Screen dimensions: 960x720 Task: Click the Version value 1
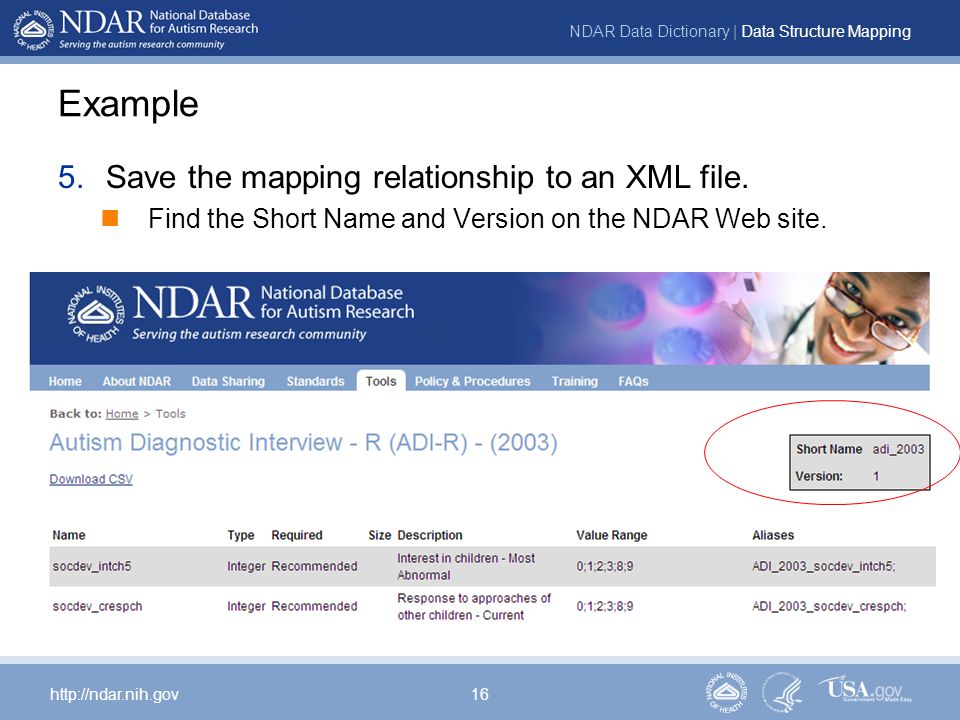(876, 476)
